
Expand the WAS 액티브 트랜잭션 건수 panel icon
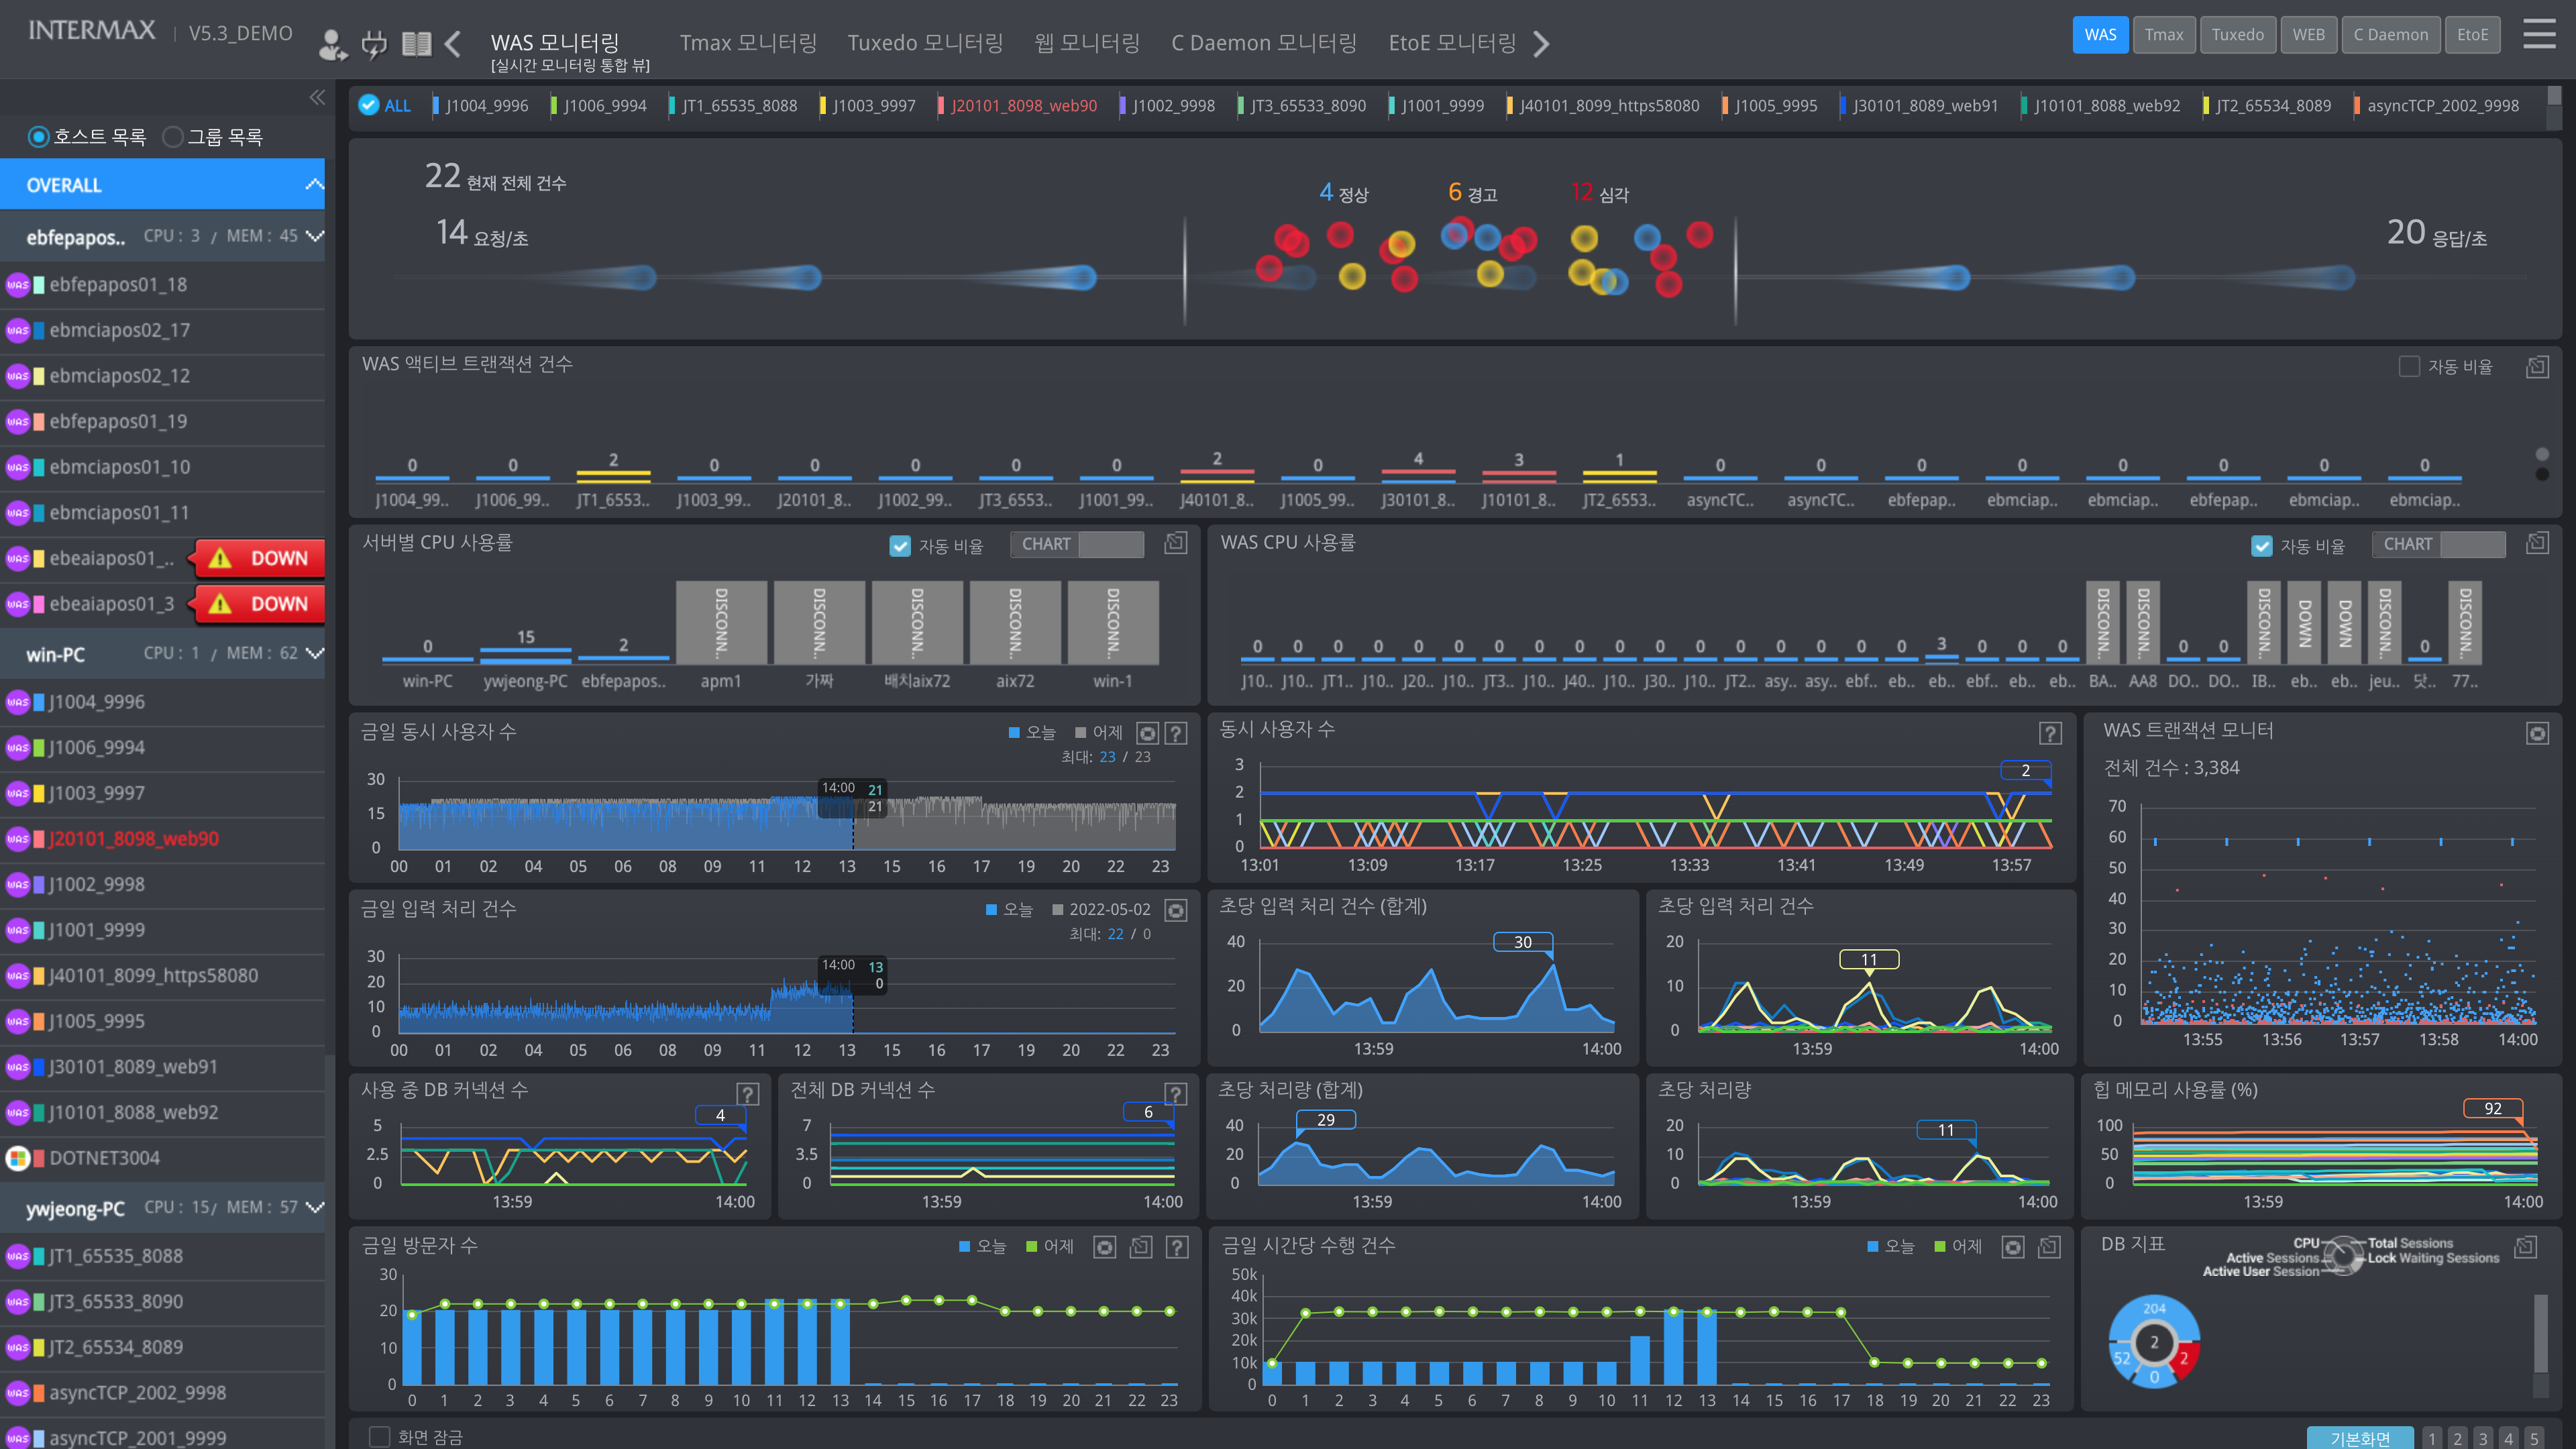[2537, 367]
